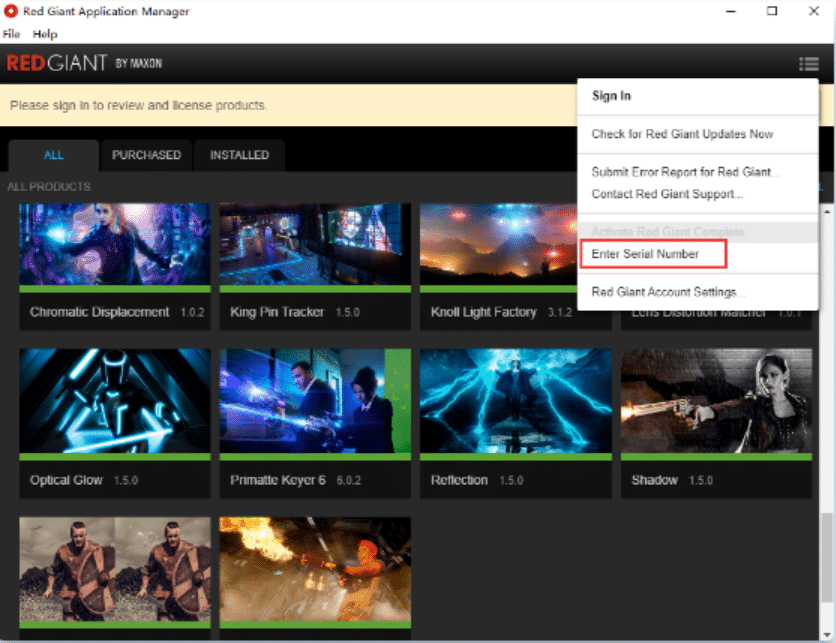Open the Shadow product thumbnail
The image size is (836, 643).
[715, 400]
